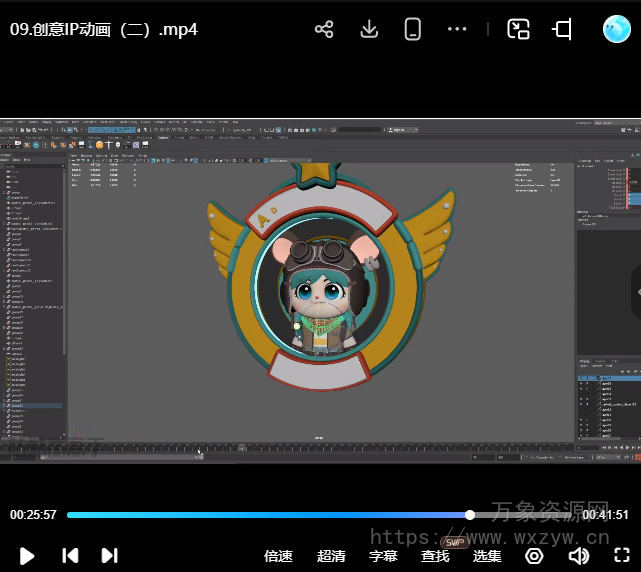Click the progress bar handle

(470, 515)
